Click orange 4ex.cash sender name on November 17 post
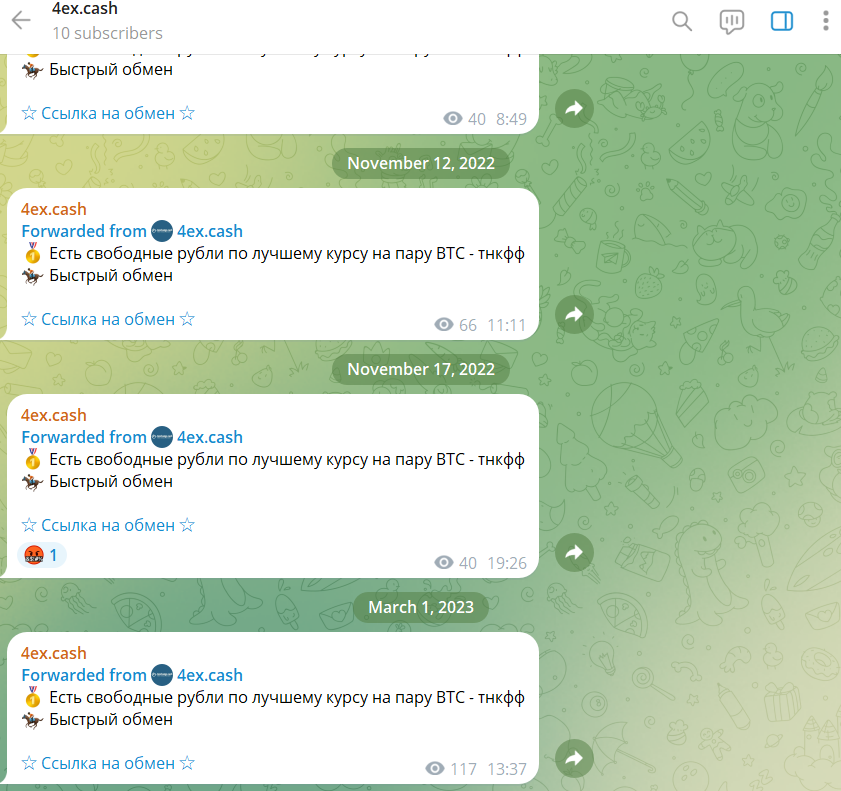Viewport: 841px width, 791px height. pyautogui.click(x=54, y=415)
